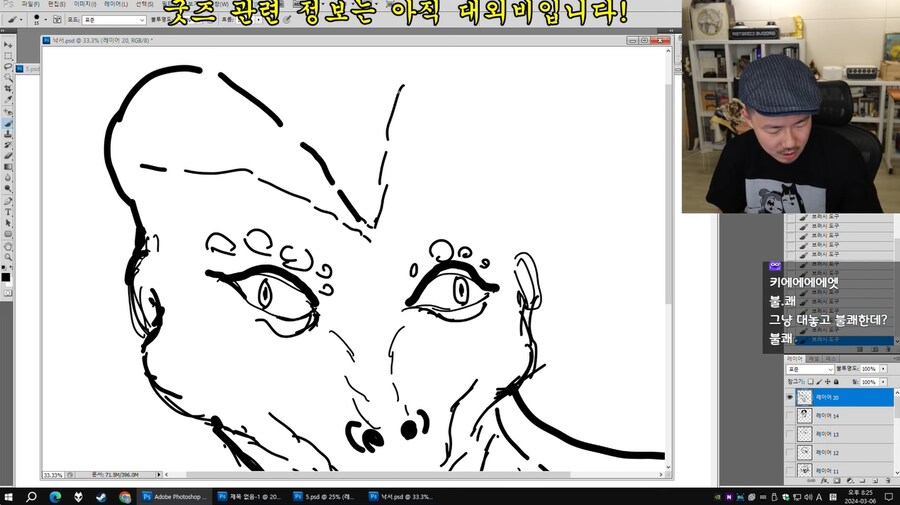Open the Edit menu

[57, 4]
